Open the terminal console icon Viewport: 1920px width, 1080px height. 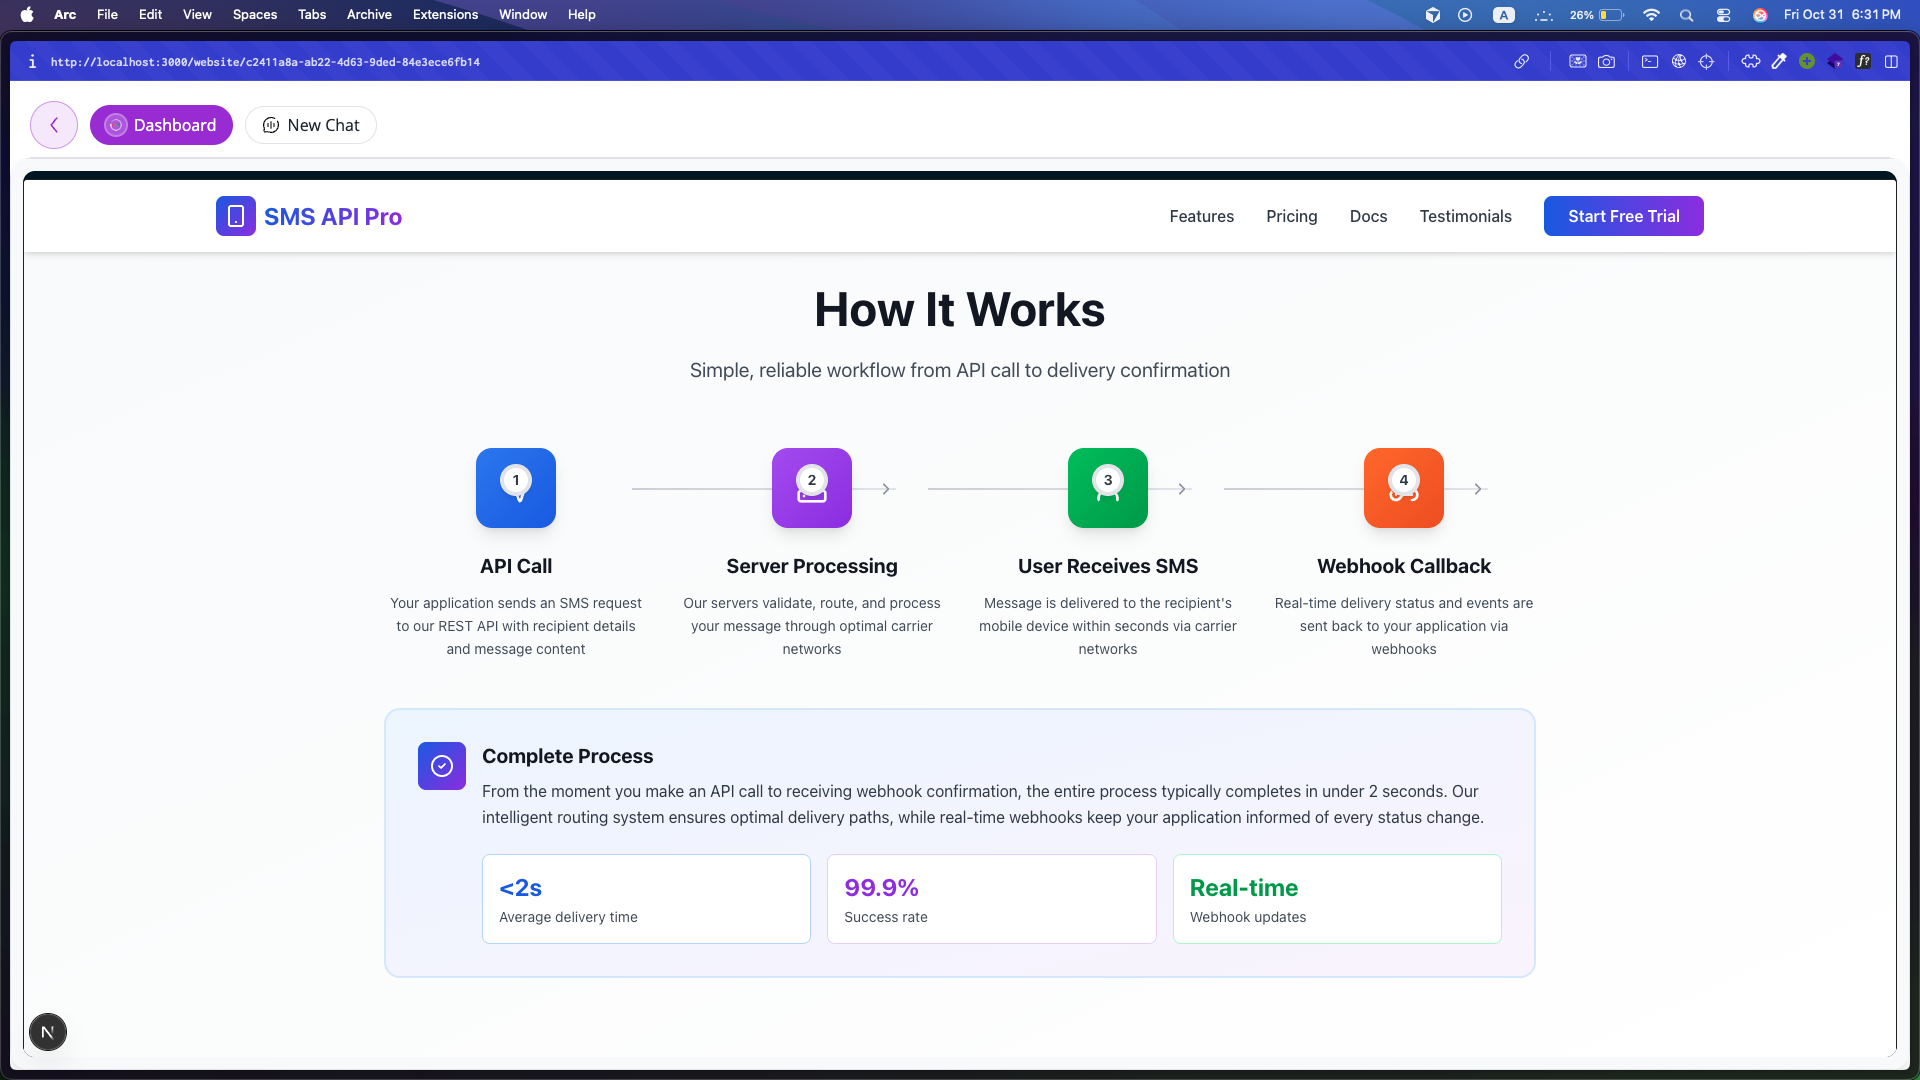[1650, 62]
